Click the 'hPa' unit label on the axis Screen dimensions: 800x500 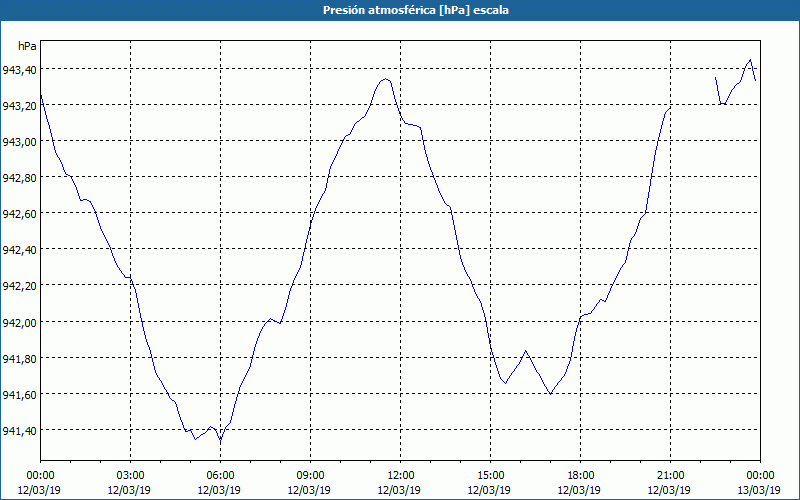pyautogui.click(x=27, y=46)
